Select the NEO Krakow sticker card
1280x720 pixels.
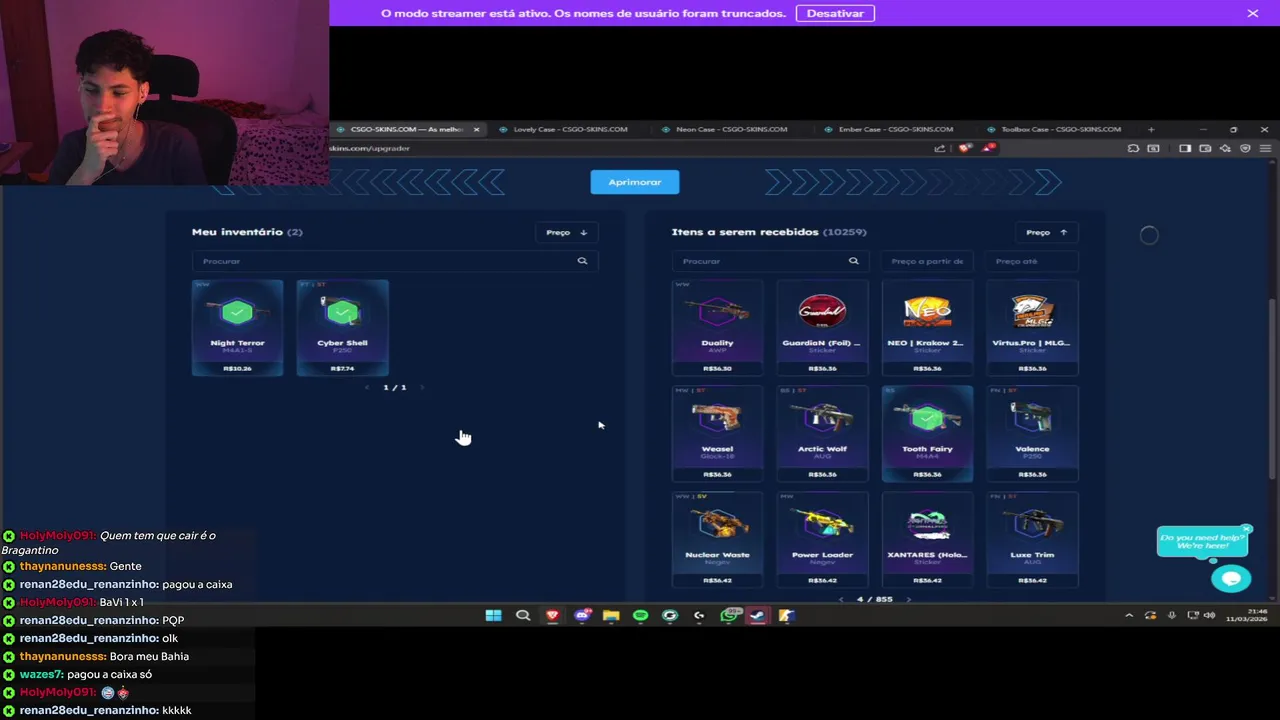927,328
